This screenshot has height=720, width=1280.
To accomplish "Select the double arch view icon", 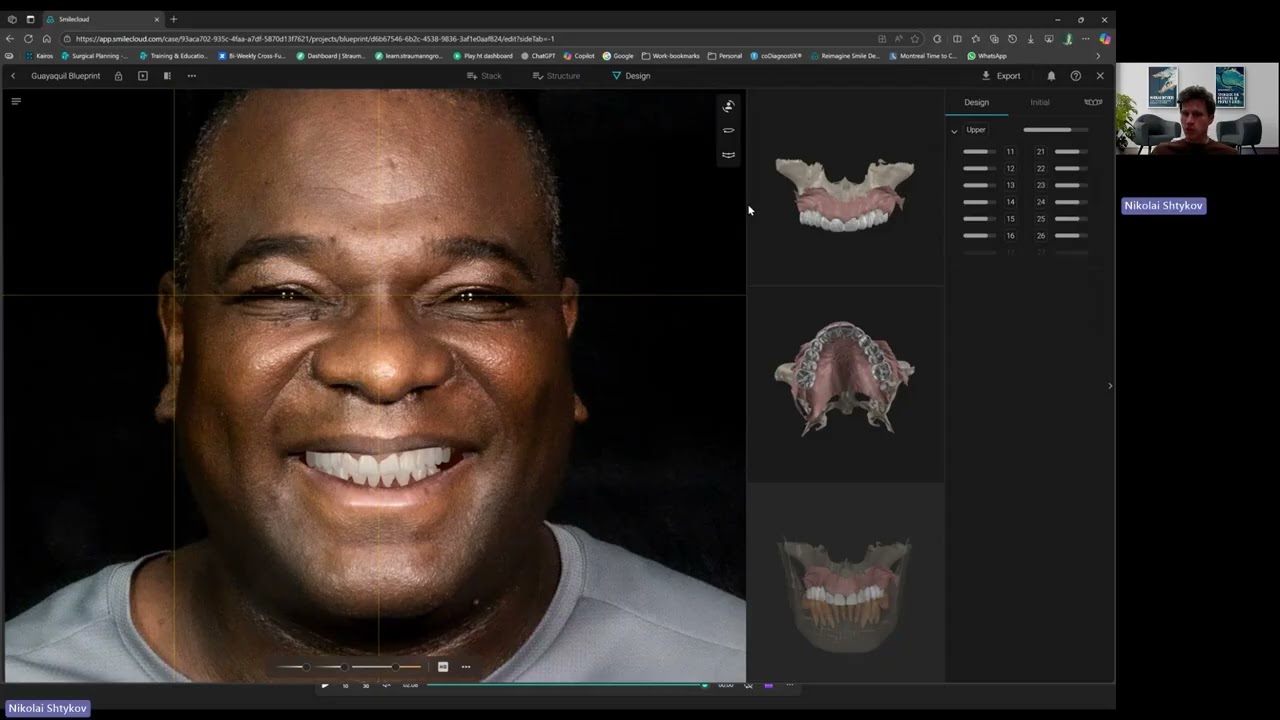I will [x=728, y=155].
